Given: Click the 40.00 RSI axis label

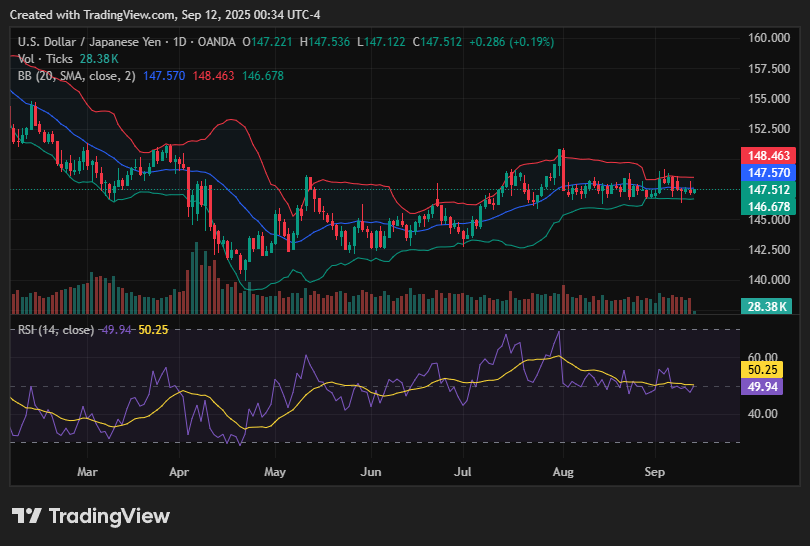Looking at the screenshot, I should point(762,414).
